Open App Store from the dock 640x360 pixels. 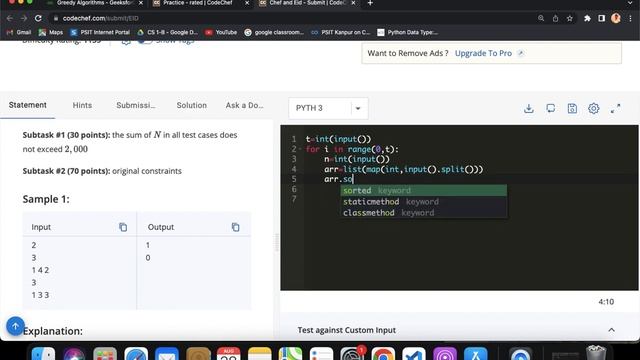[476, 354]
